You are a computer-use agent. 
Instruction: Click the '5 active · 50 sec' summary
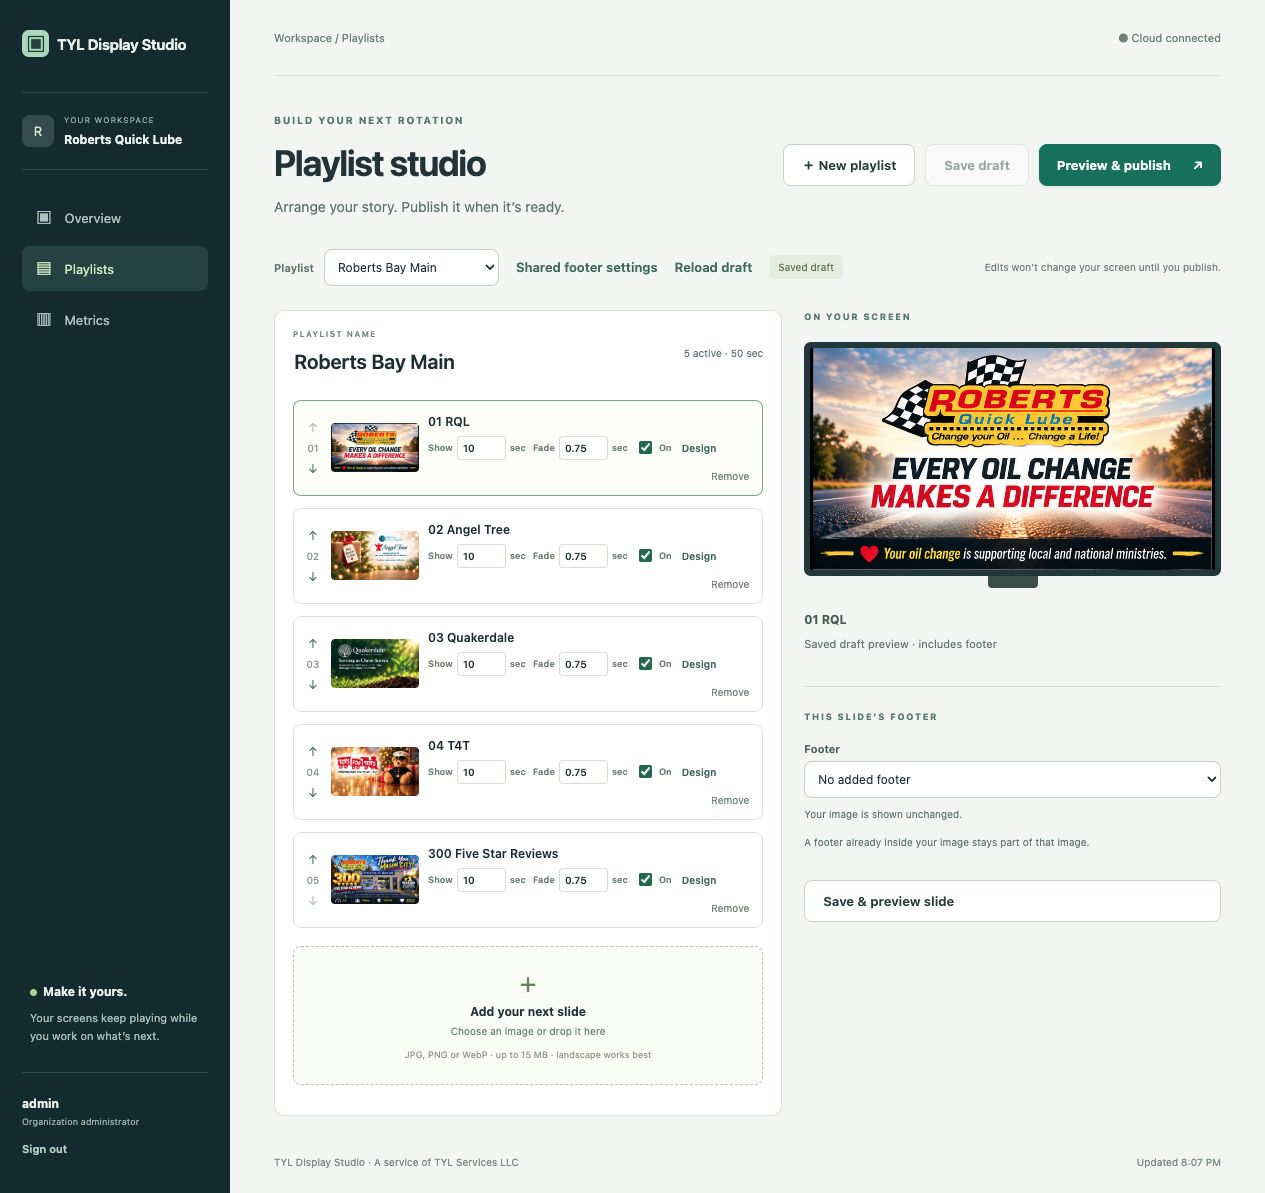click(x=723, y=354)
